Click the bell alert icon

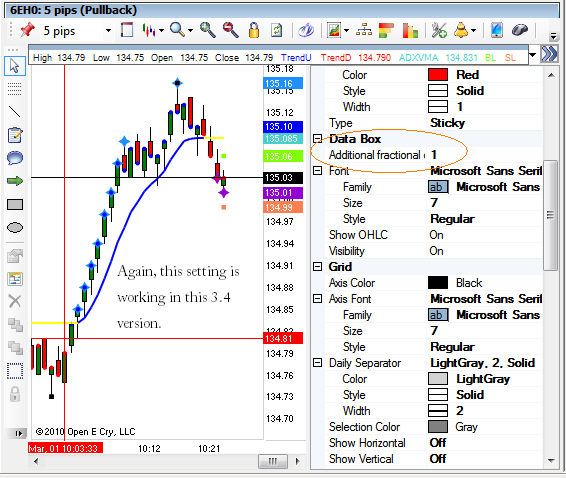coord(461,30)
